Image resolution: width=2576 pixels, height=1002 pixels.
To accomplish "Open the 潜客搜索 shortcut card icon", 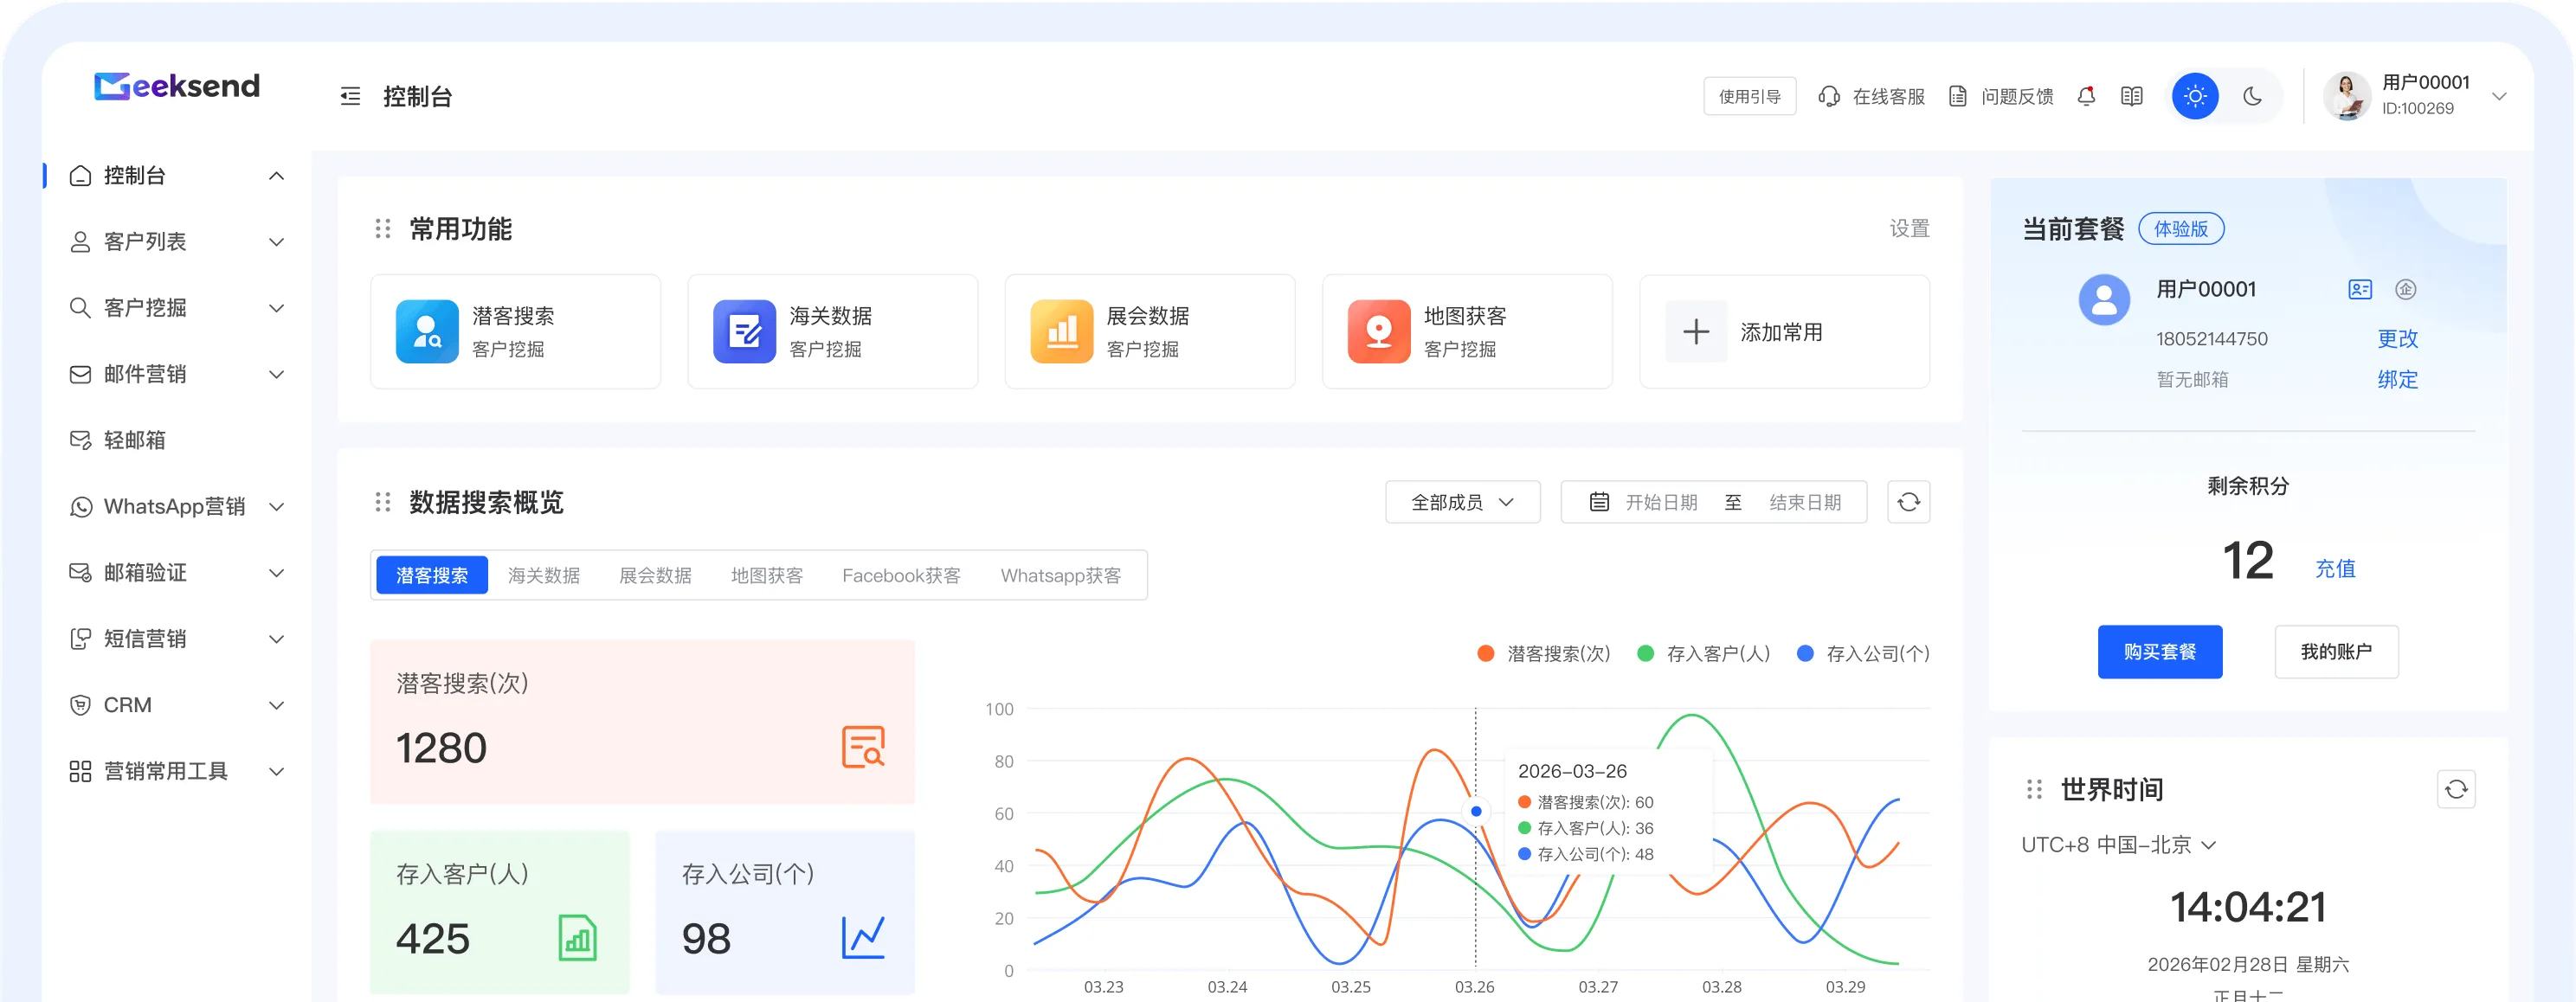I will tap(427, 331).
